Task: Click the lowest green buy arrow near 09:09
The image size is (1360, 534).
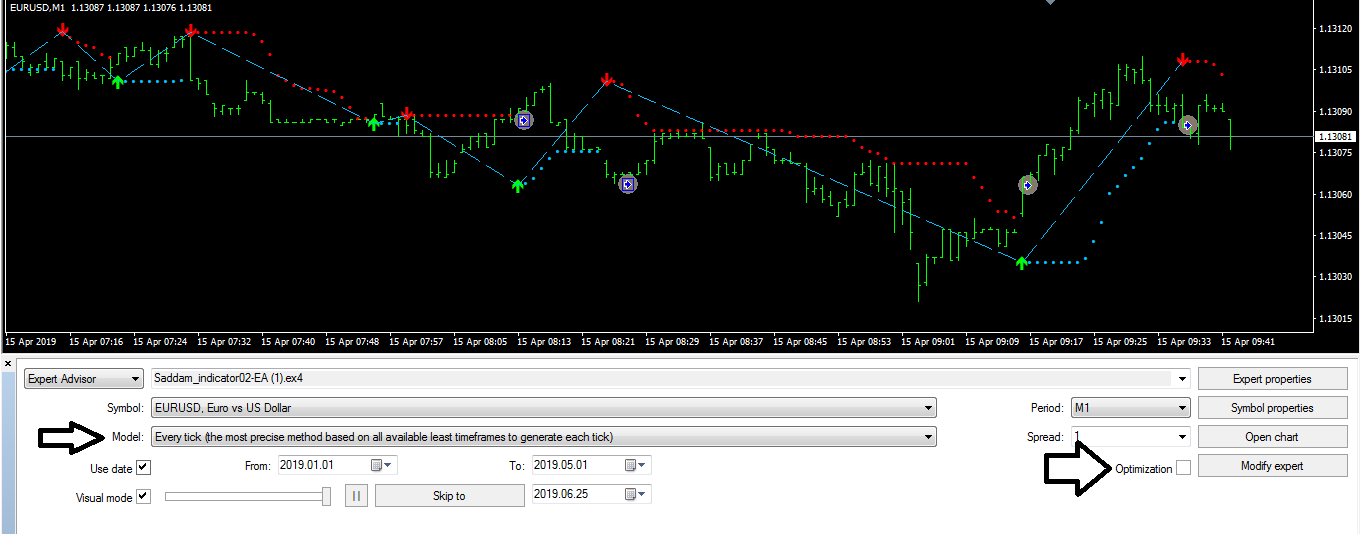Action: 1021,262
